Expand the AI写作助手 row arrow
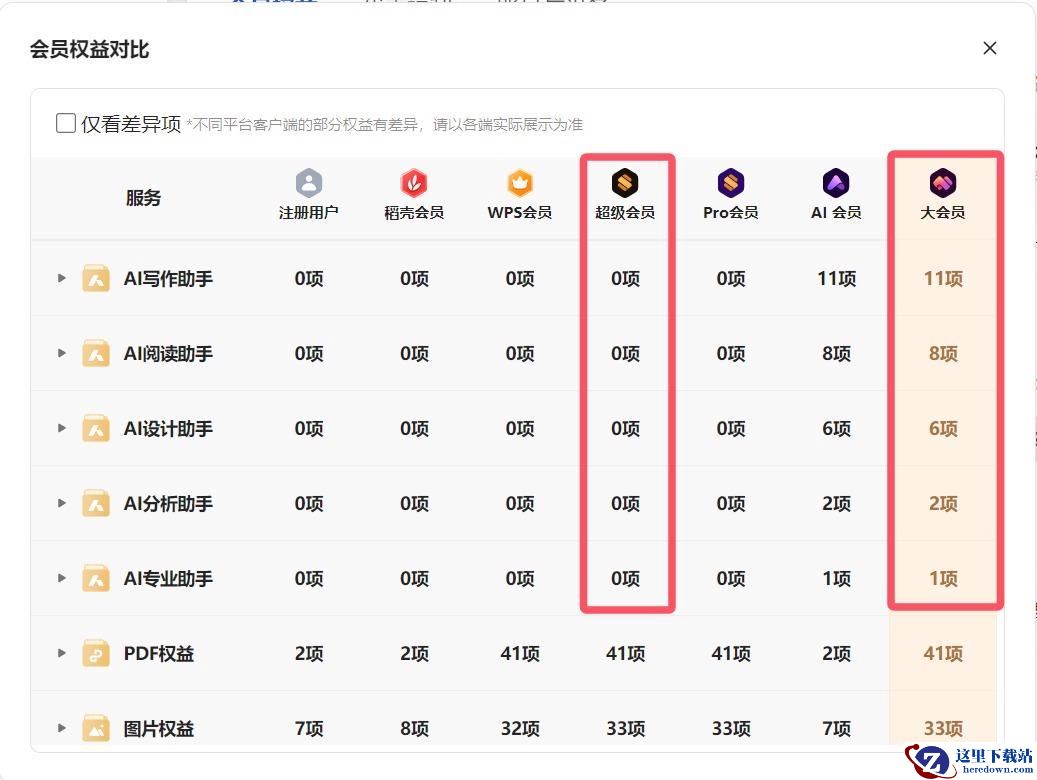Screen dimensions: 1037x780 coord(62,278)
